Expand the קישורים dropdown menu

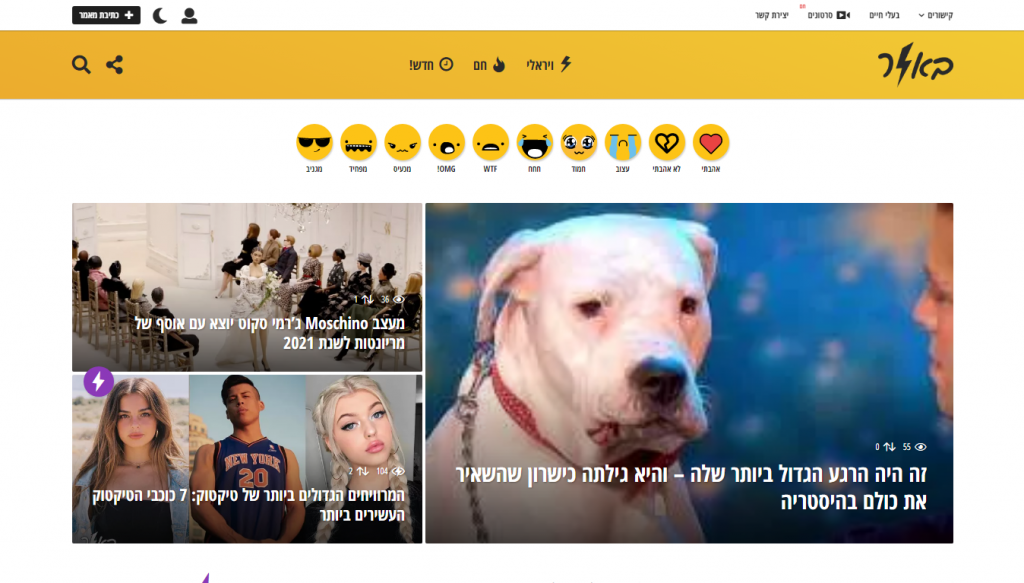(x=935, y=15)
